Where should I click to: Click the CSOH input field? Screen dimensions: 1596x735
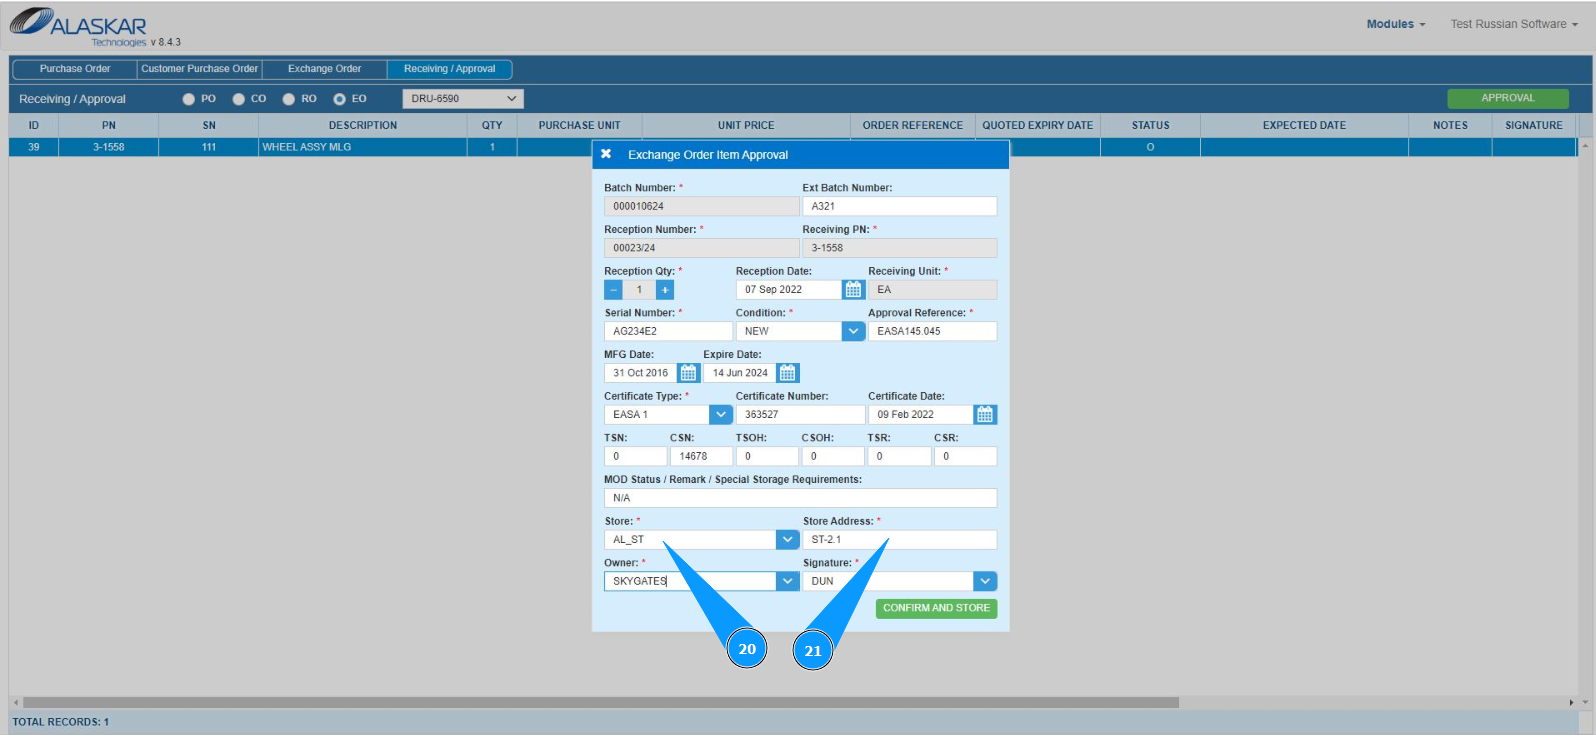pyautogui.click(x=833, y=456)
